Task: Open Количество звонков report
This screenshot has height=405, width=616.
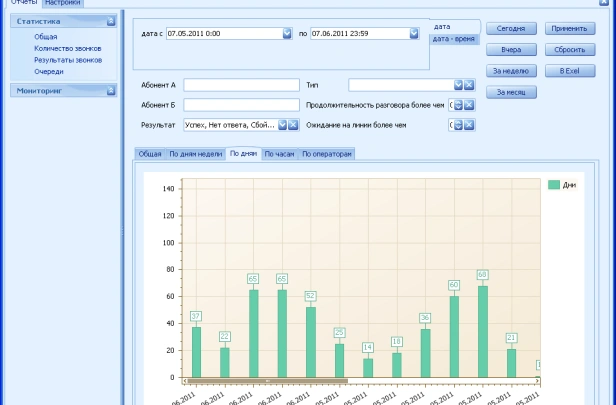Action: (67, 48)
